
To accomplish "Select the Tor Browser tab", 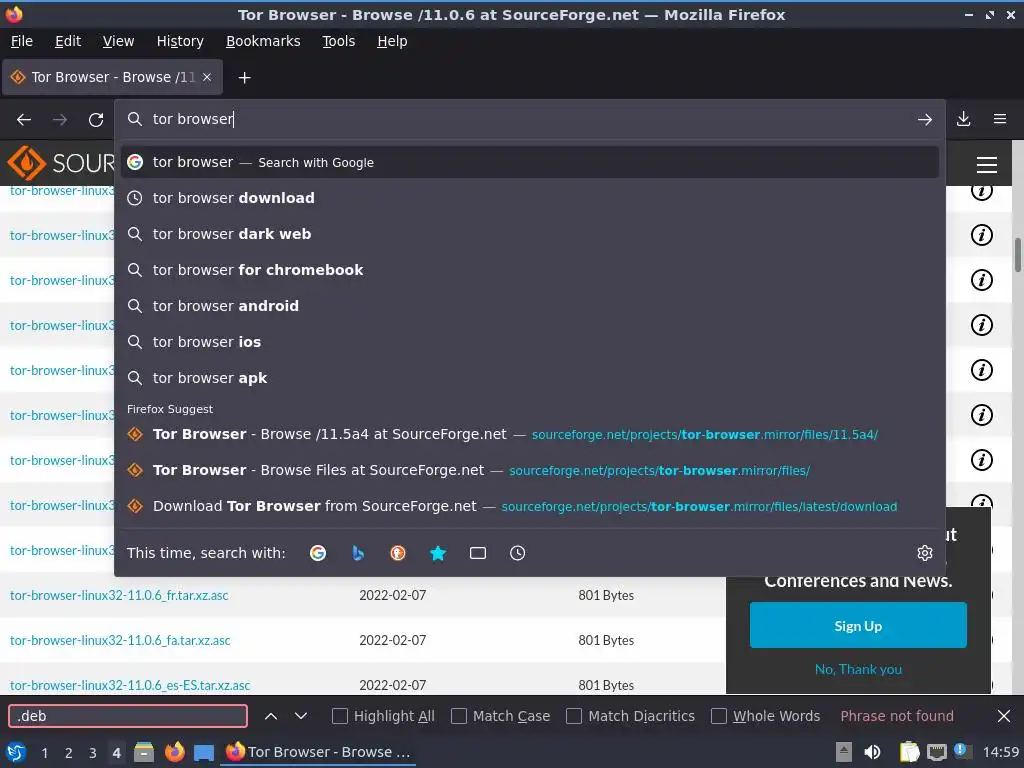I will (112, 77).
